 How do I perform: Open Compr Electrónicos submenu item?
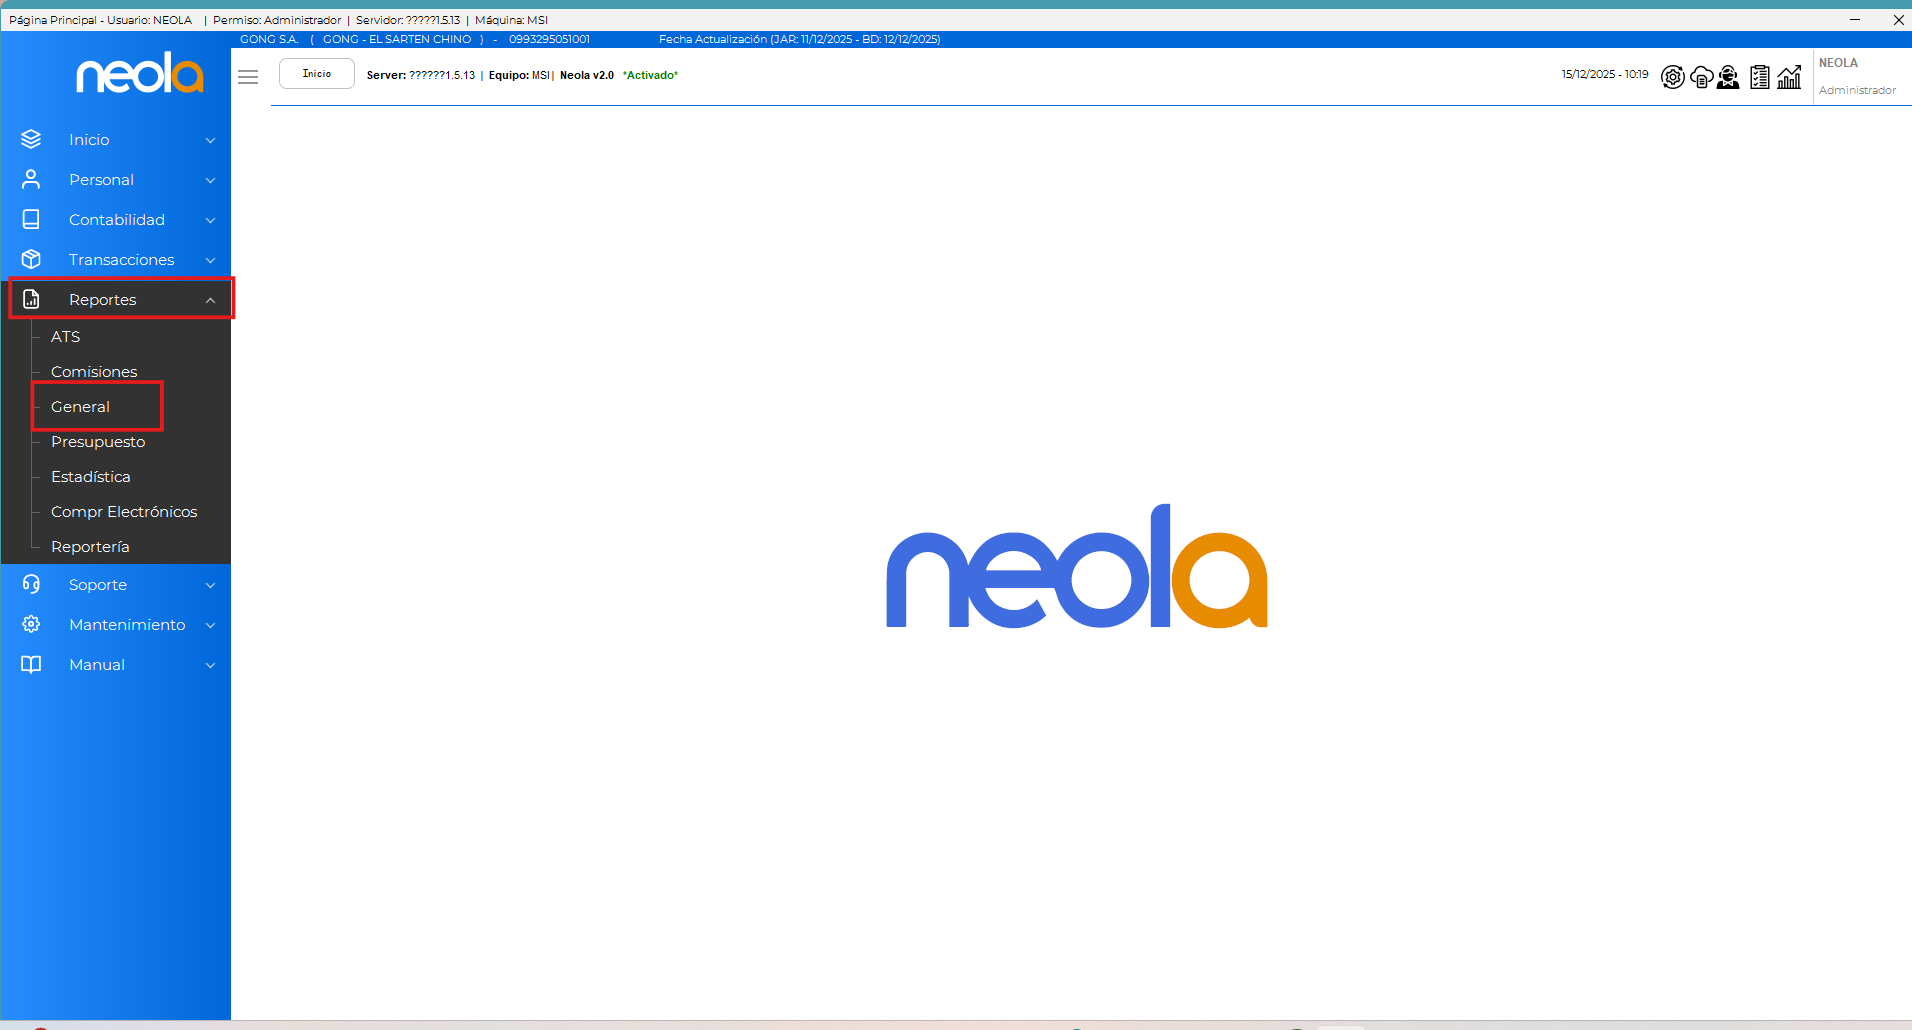(124, 512)
